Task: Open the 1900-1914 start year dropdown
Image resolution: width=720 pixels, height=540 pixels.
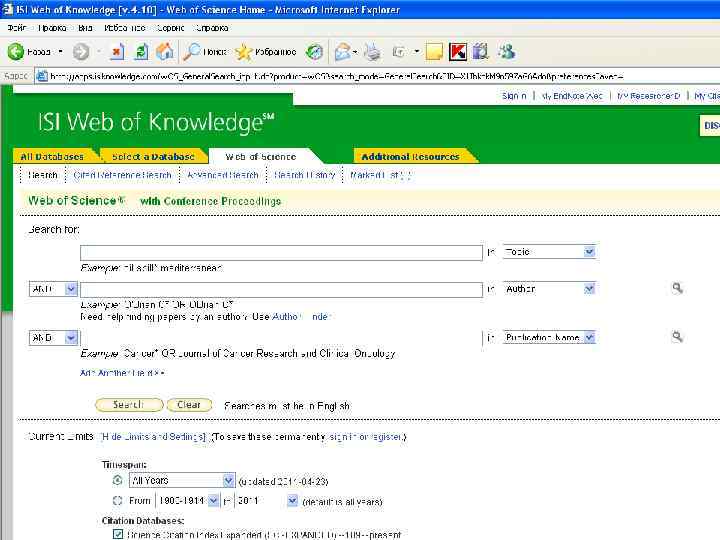Action: pos(213,501)
